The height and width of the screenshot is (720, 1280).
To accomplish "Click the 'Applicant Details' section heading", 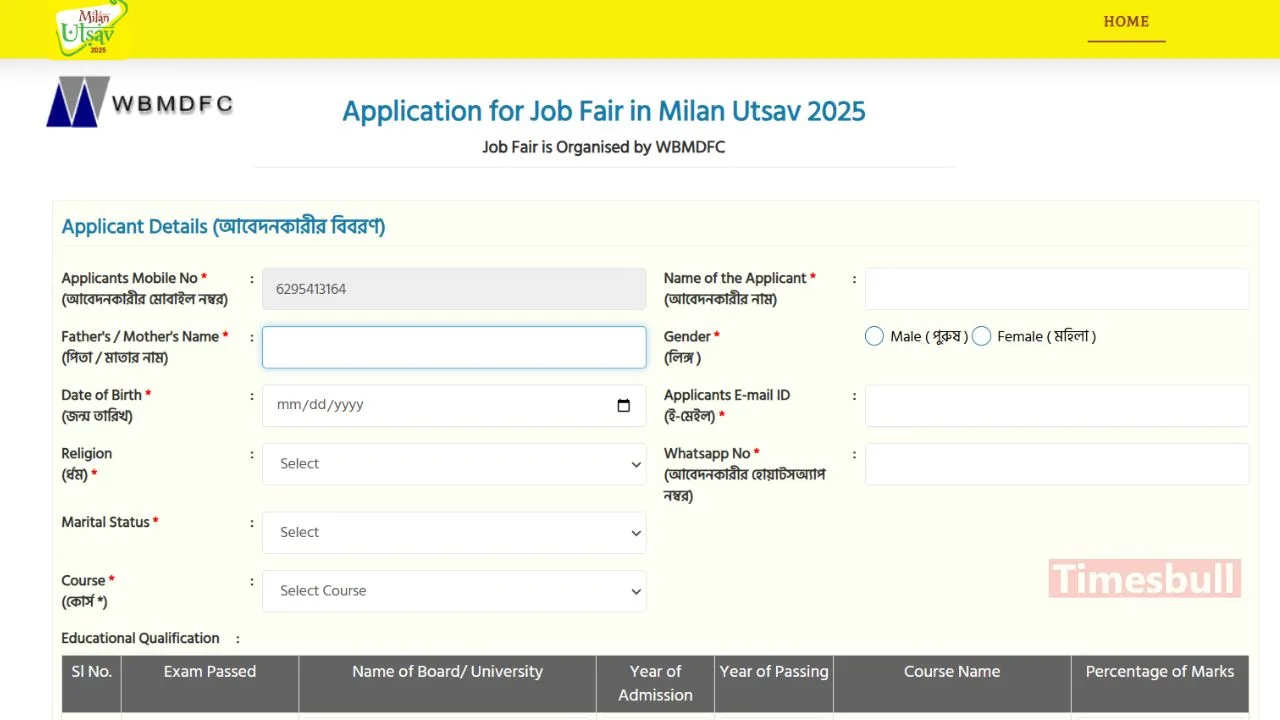I will [223, 226].
